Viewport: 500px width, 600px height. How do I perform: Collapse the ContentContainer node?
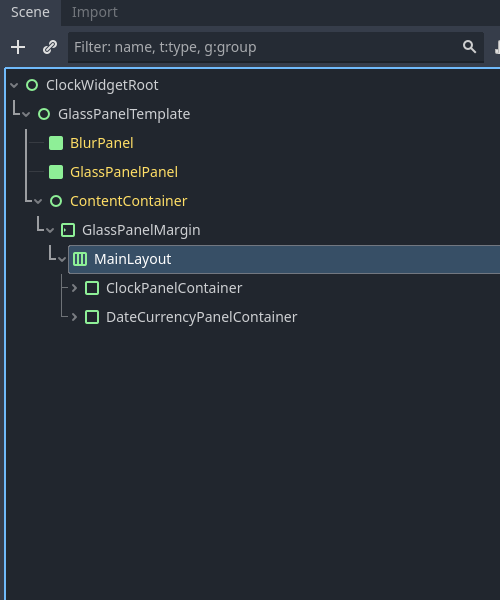pyautogui.click(x=38, y=201)
